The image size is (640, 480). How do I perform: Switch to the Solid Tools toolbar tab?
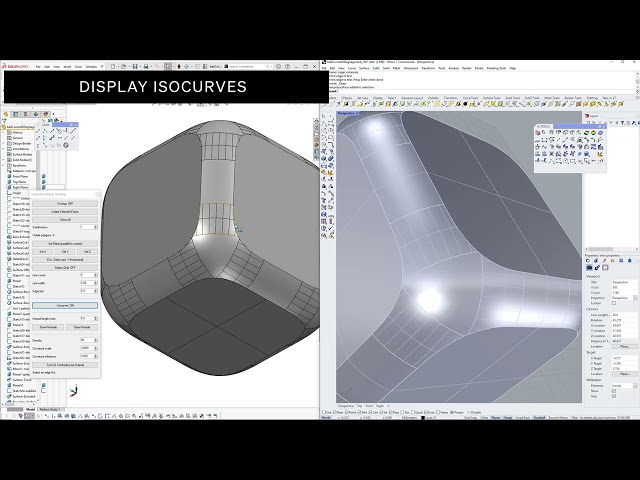pos(513,98)
